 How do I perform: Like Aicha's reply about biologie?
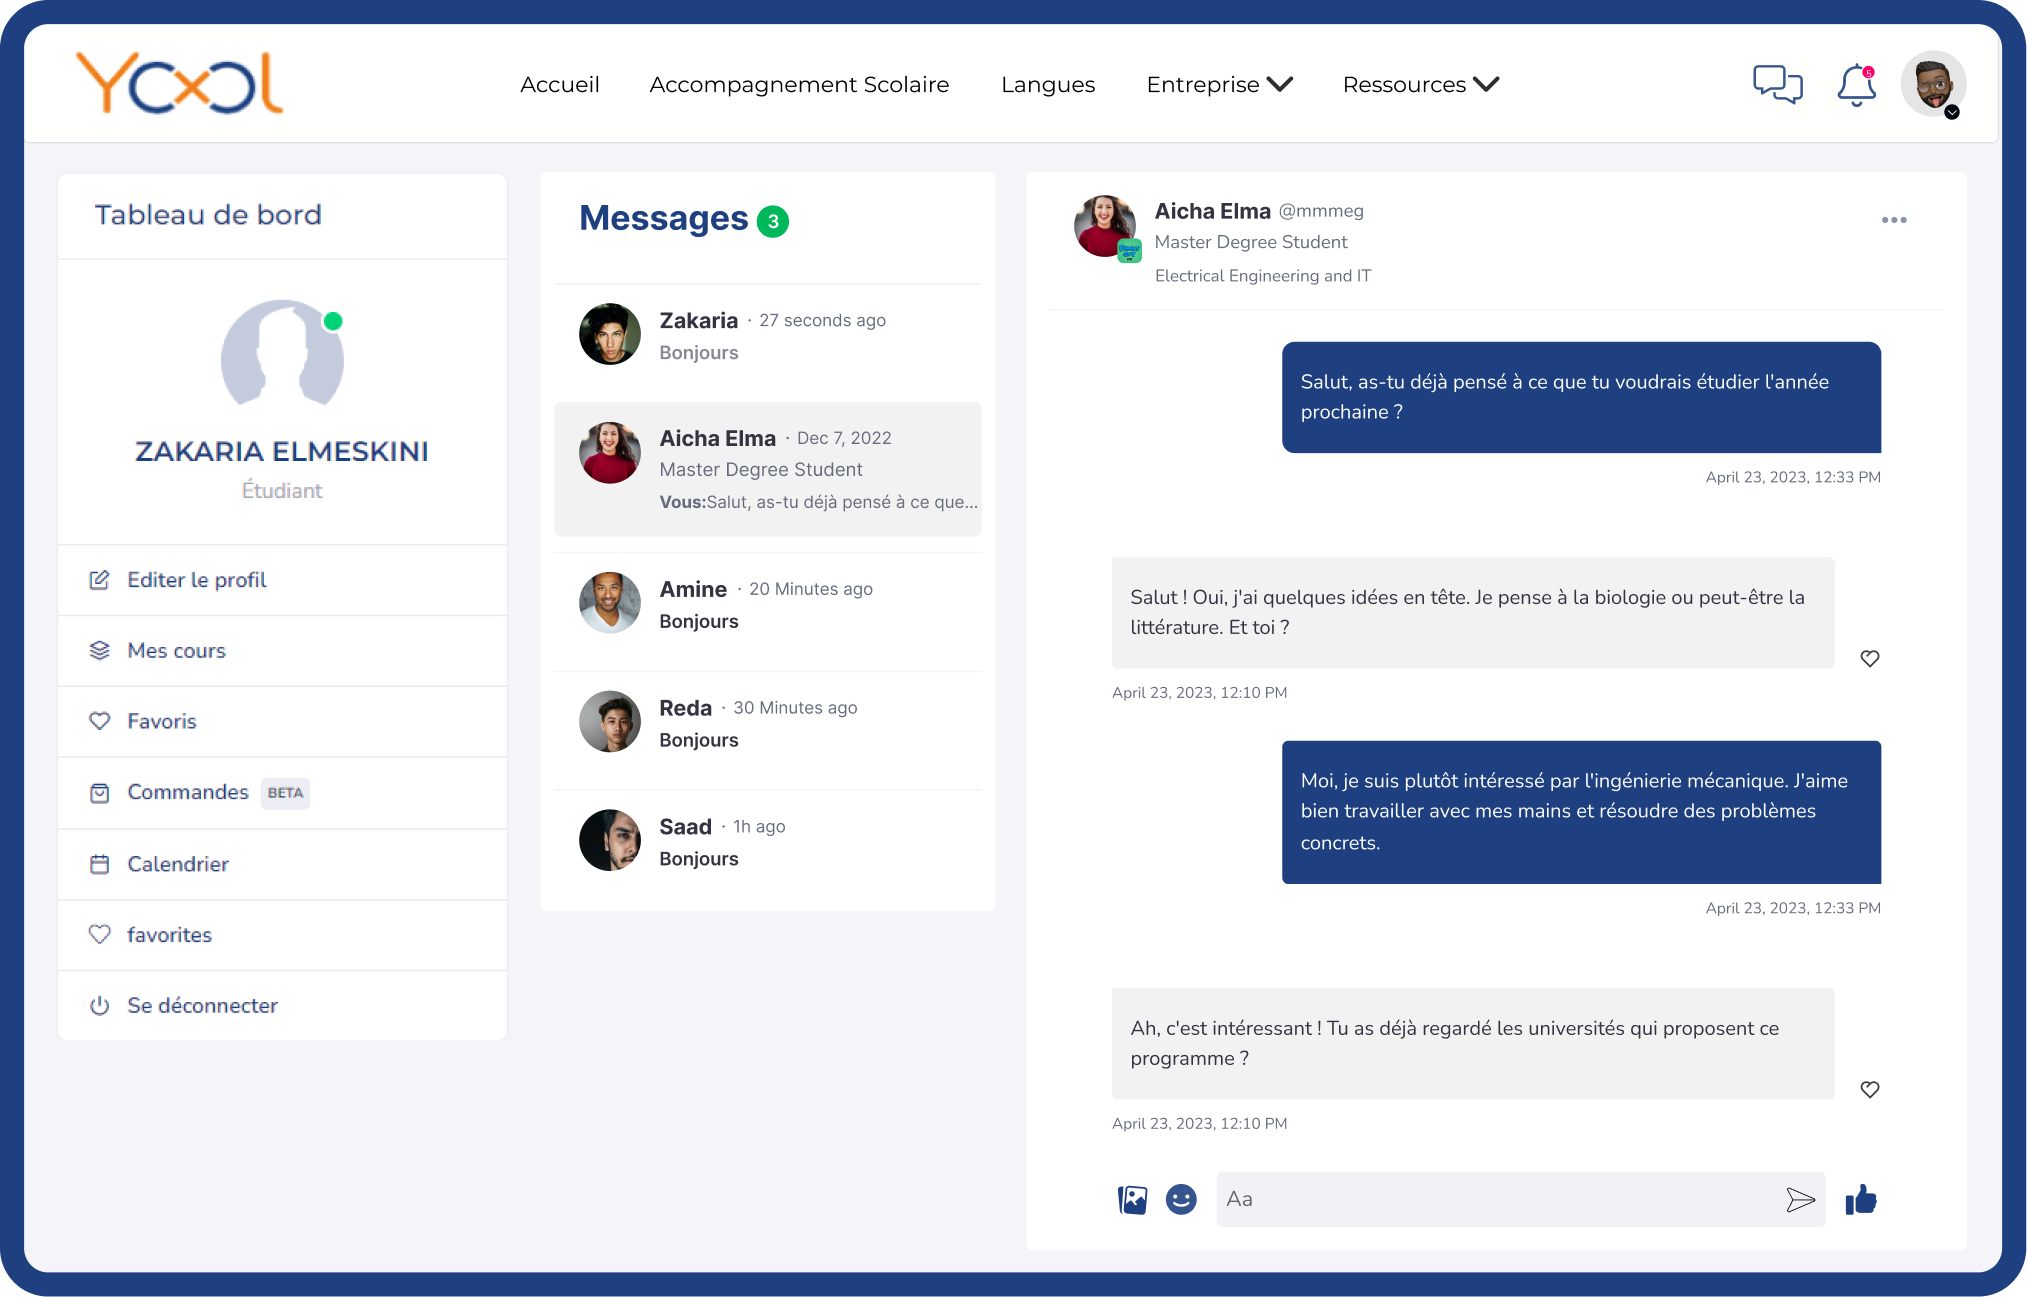pos(1870,658)
